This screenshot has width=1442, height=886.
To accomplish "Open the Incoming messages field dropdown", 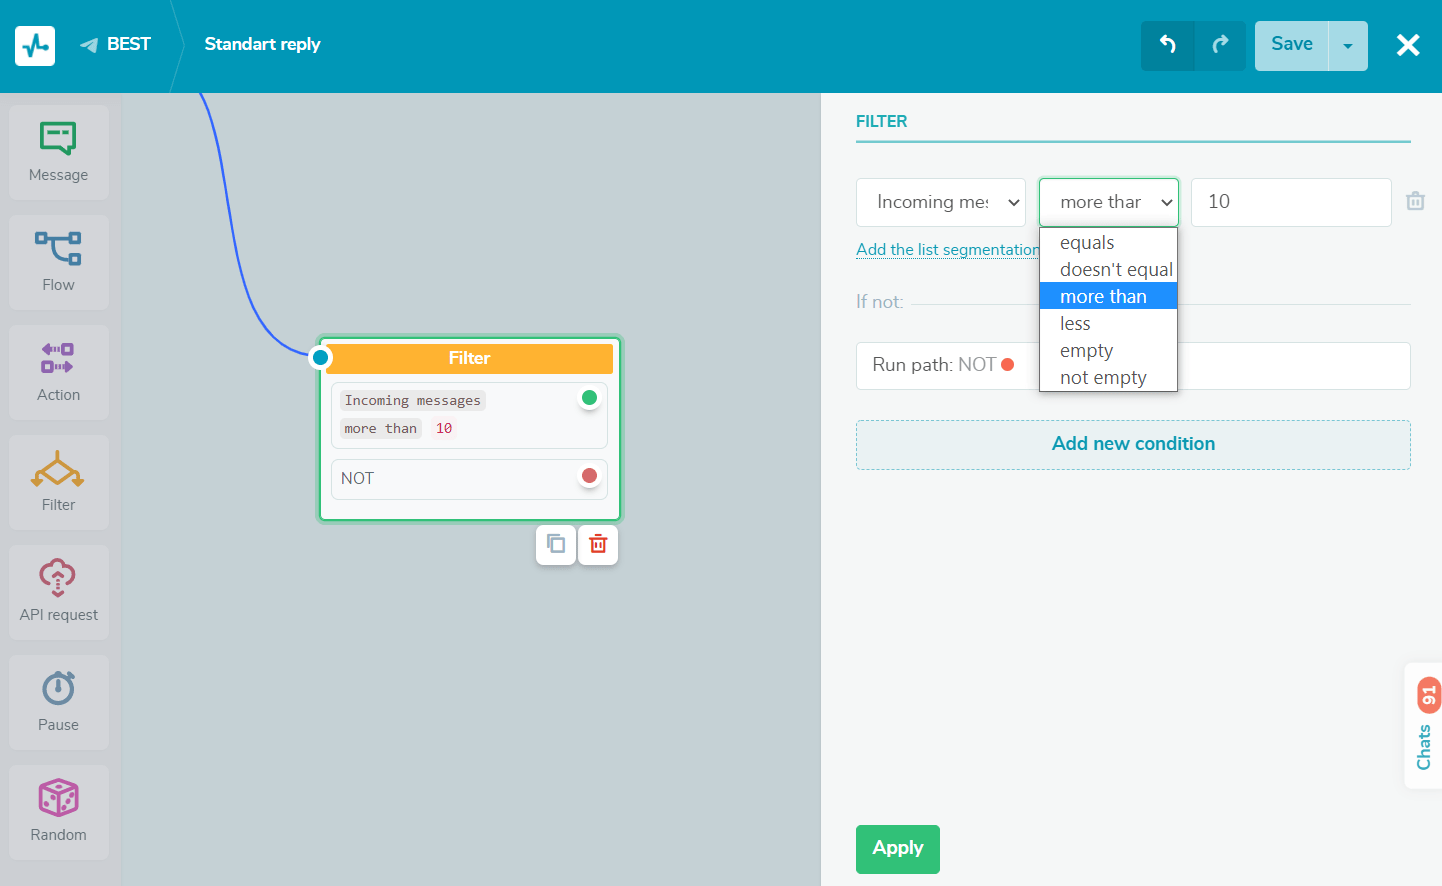I will [941, 202].
